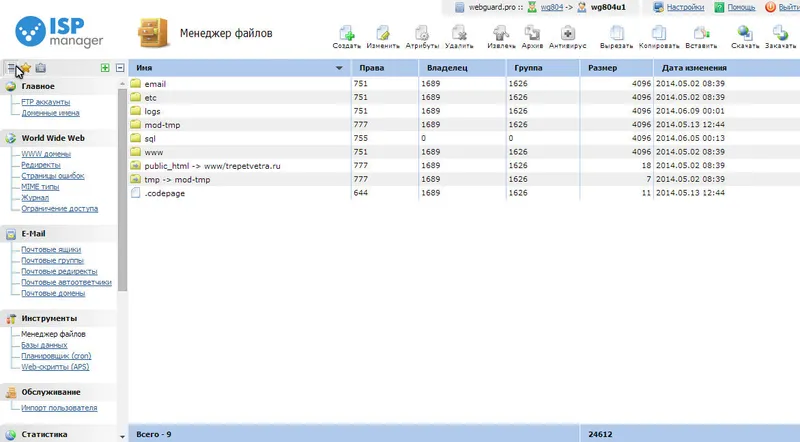The image size is (800, 442).
Task: Collapse the Инструменты sidebar section
Action: point(49,318)
